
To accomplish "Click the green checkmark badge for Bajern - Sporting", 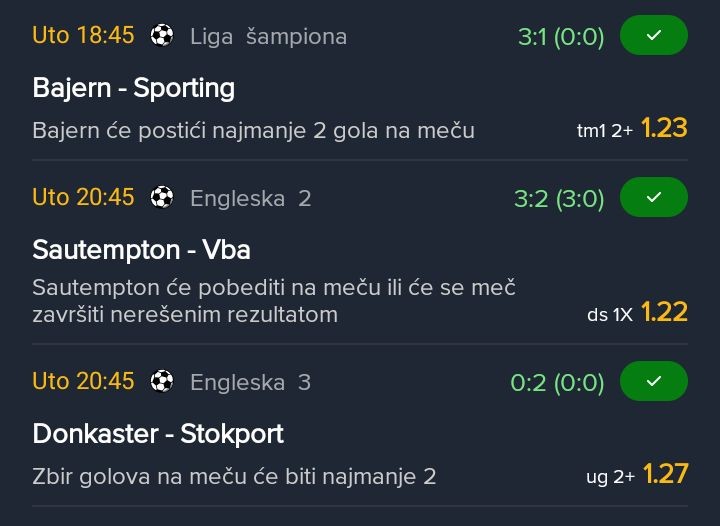I will click(653, 36).
